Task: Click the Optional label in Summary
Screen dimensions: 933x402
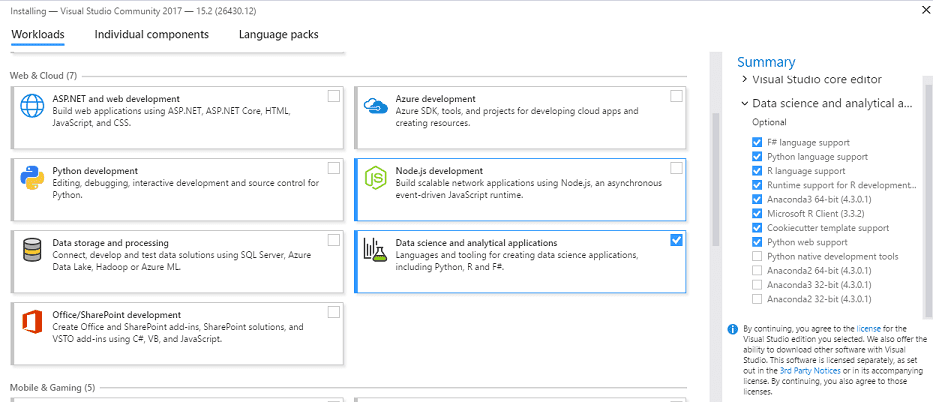Action: tap(769, 122)
